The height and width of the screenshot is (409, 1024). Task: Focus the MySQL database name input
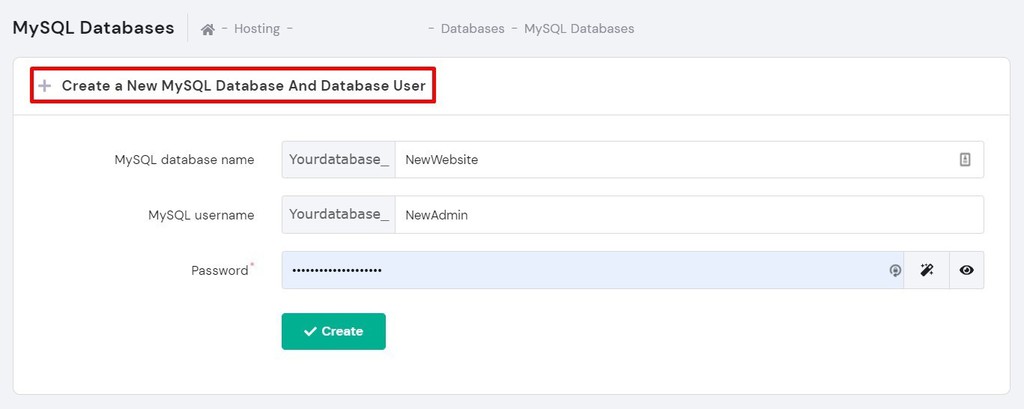tap(670, 159)
